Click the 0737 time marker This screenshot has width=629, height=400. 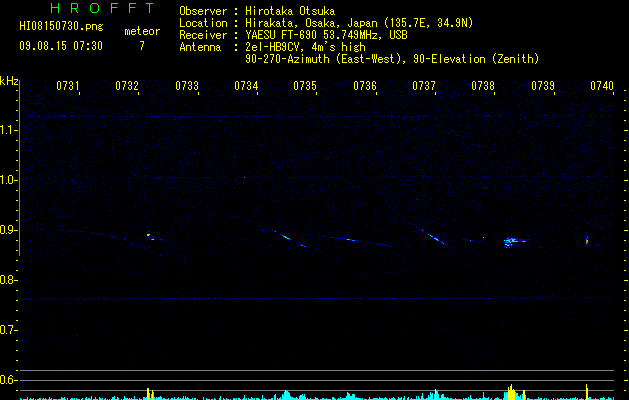pyautogui.click(x=424, y=86)
